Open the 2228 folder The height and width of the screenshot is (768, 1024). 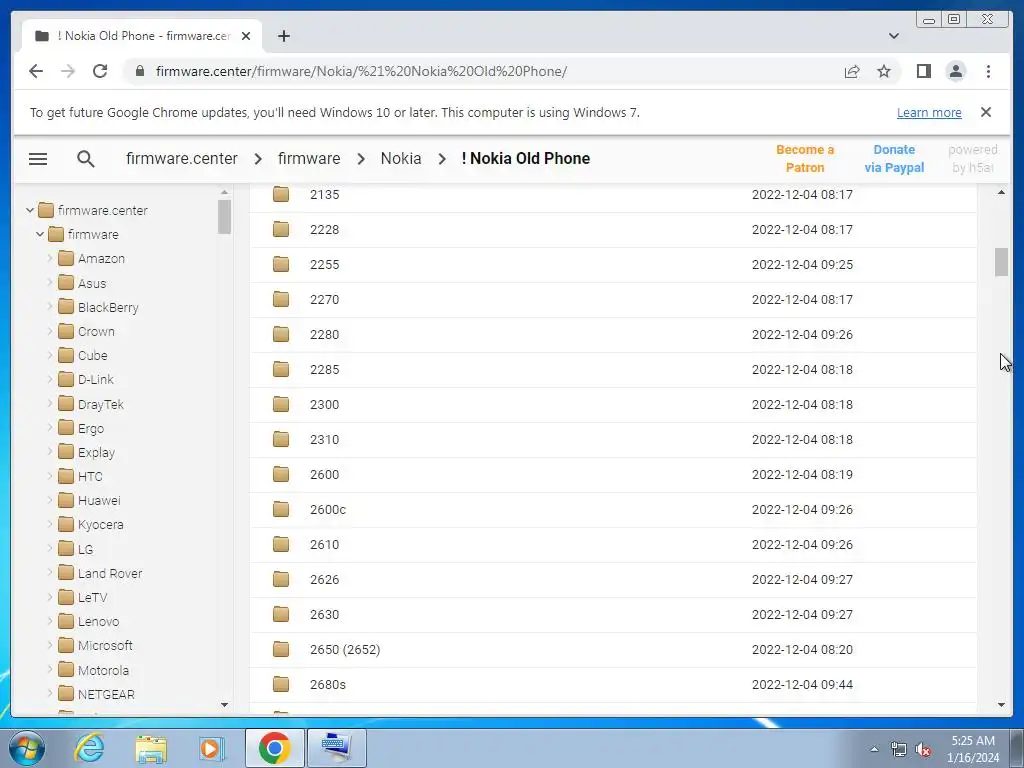coord(613,230)
